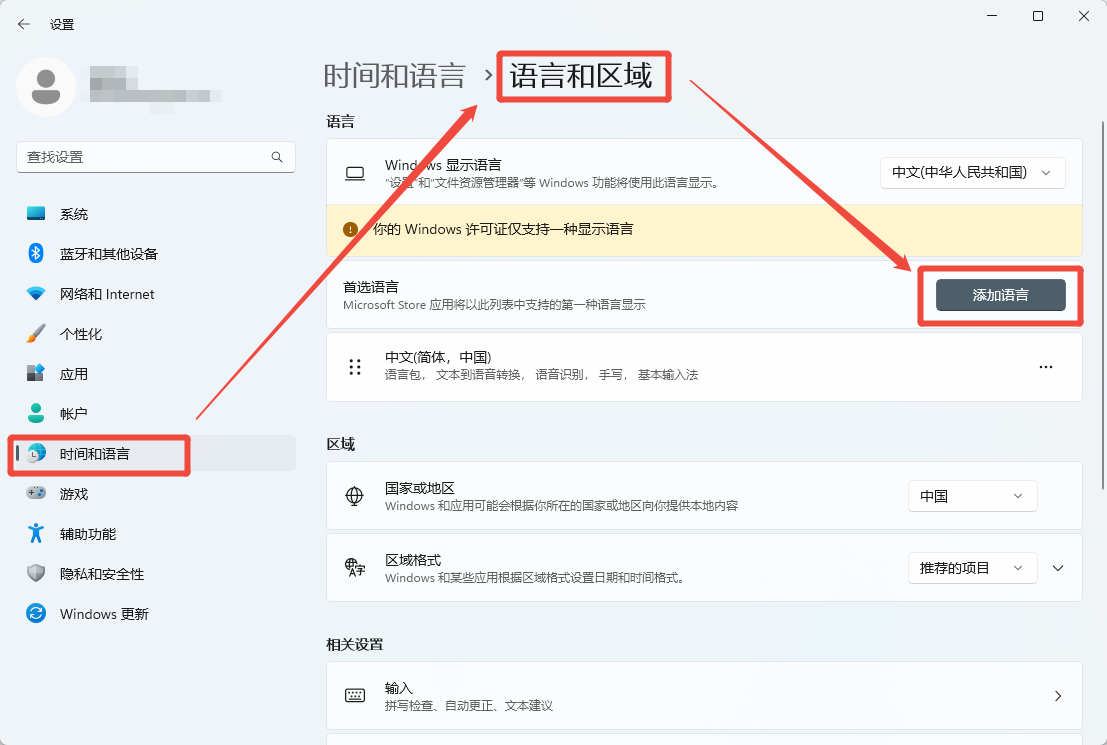Image resolution: width=1107 pixels, height=745 pixels.
Task: Click the globe icon for 国家或地区
Action: pyautogui.click(x=354, y=496)
